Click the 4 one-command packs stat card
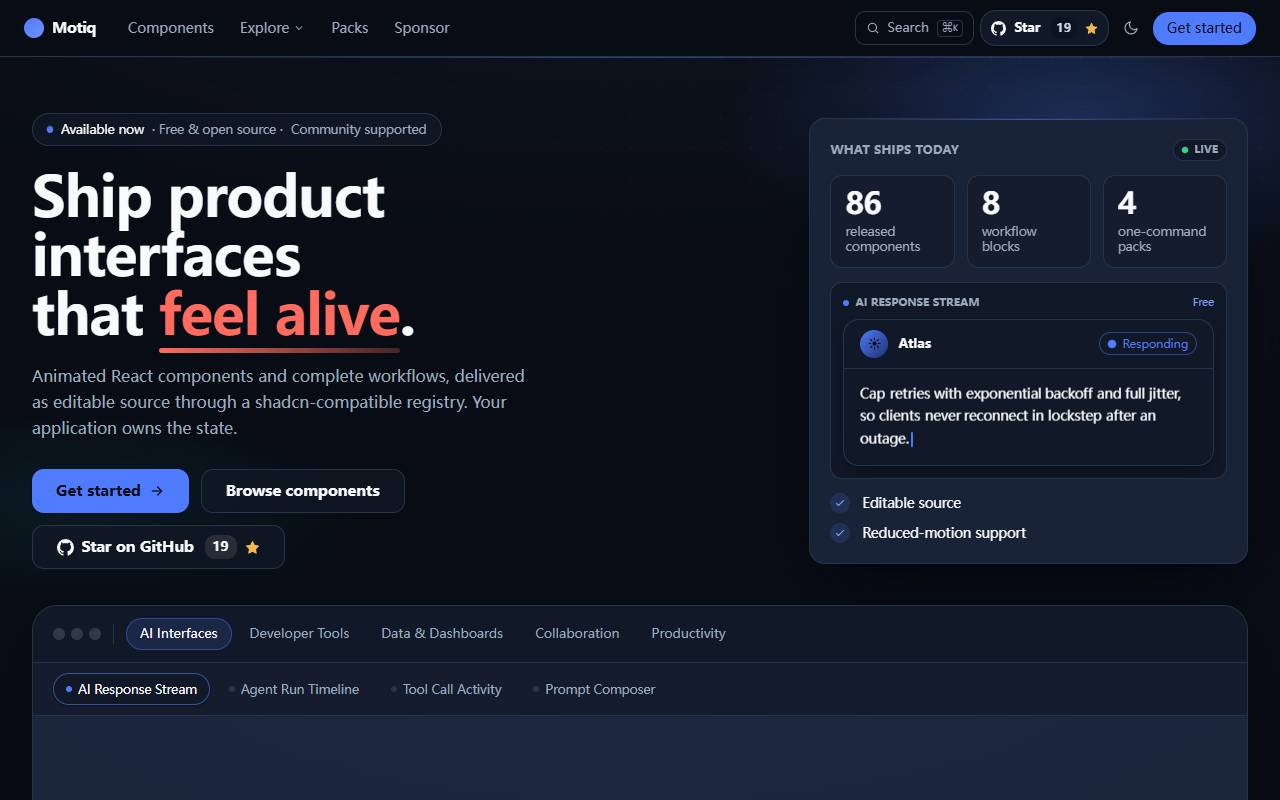 point(1164,221)
